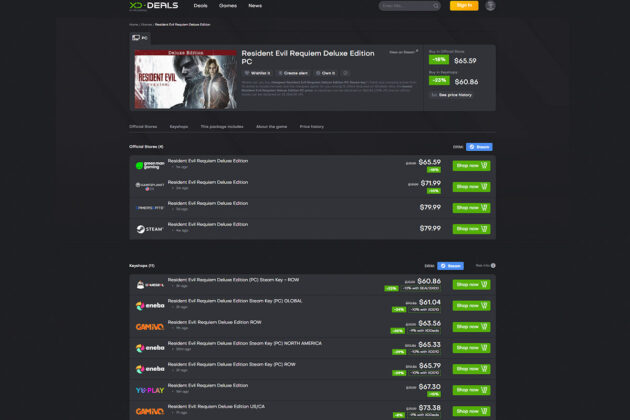Jump to This package includes tab
The image size is (630, 420).
click(222, 127)
